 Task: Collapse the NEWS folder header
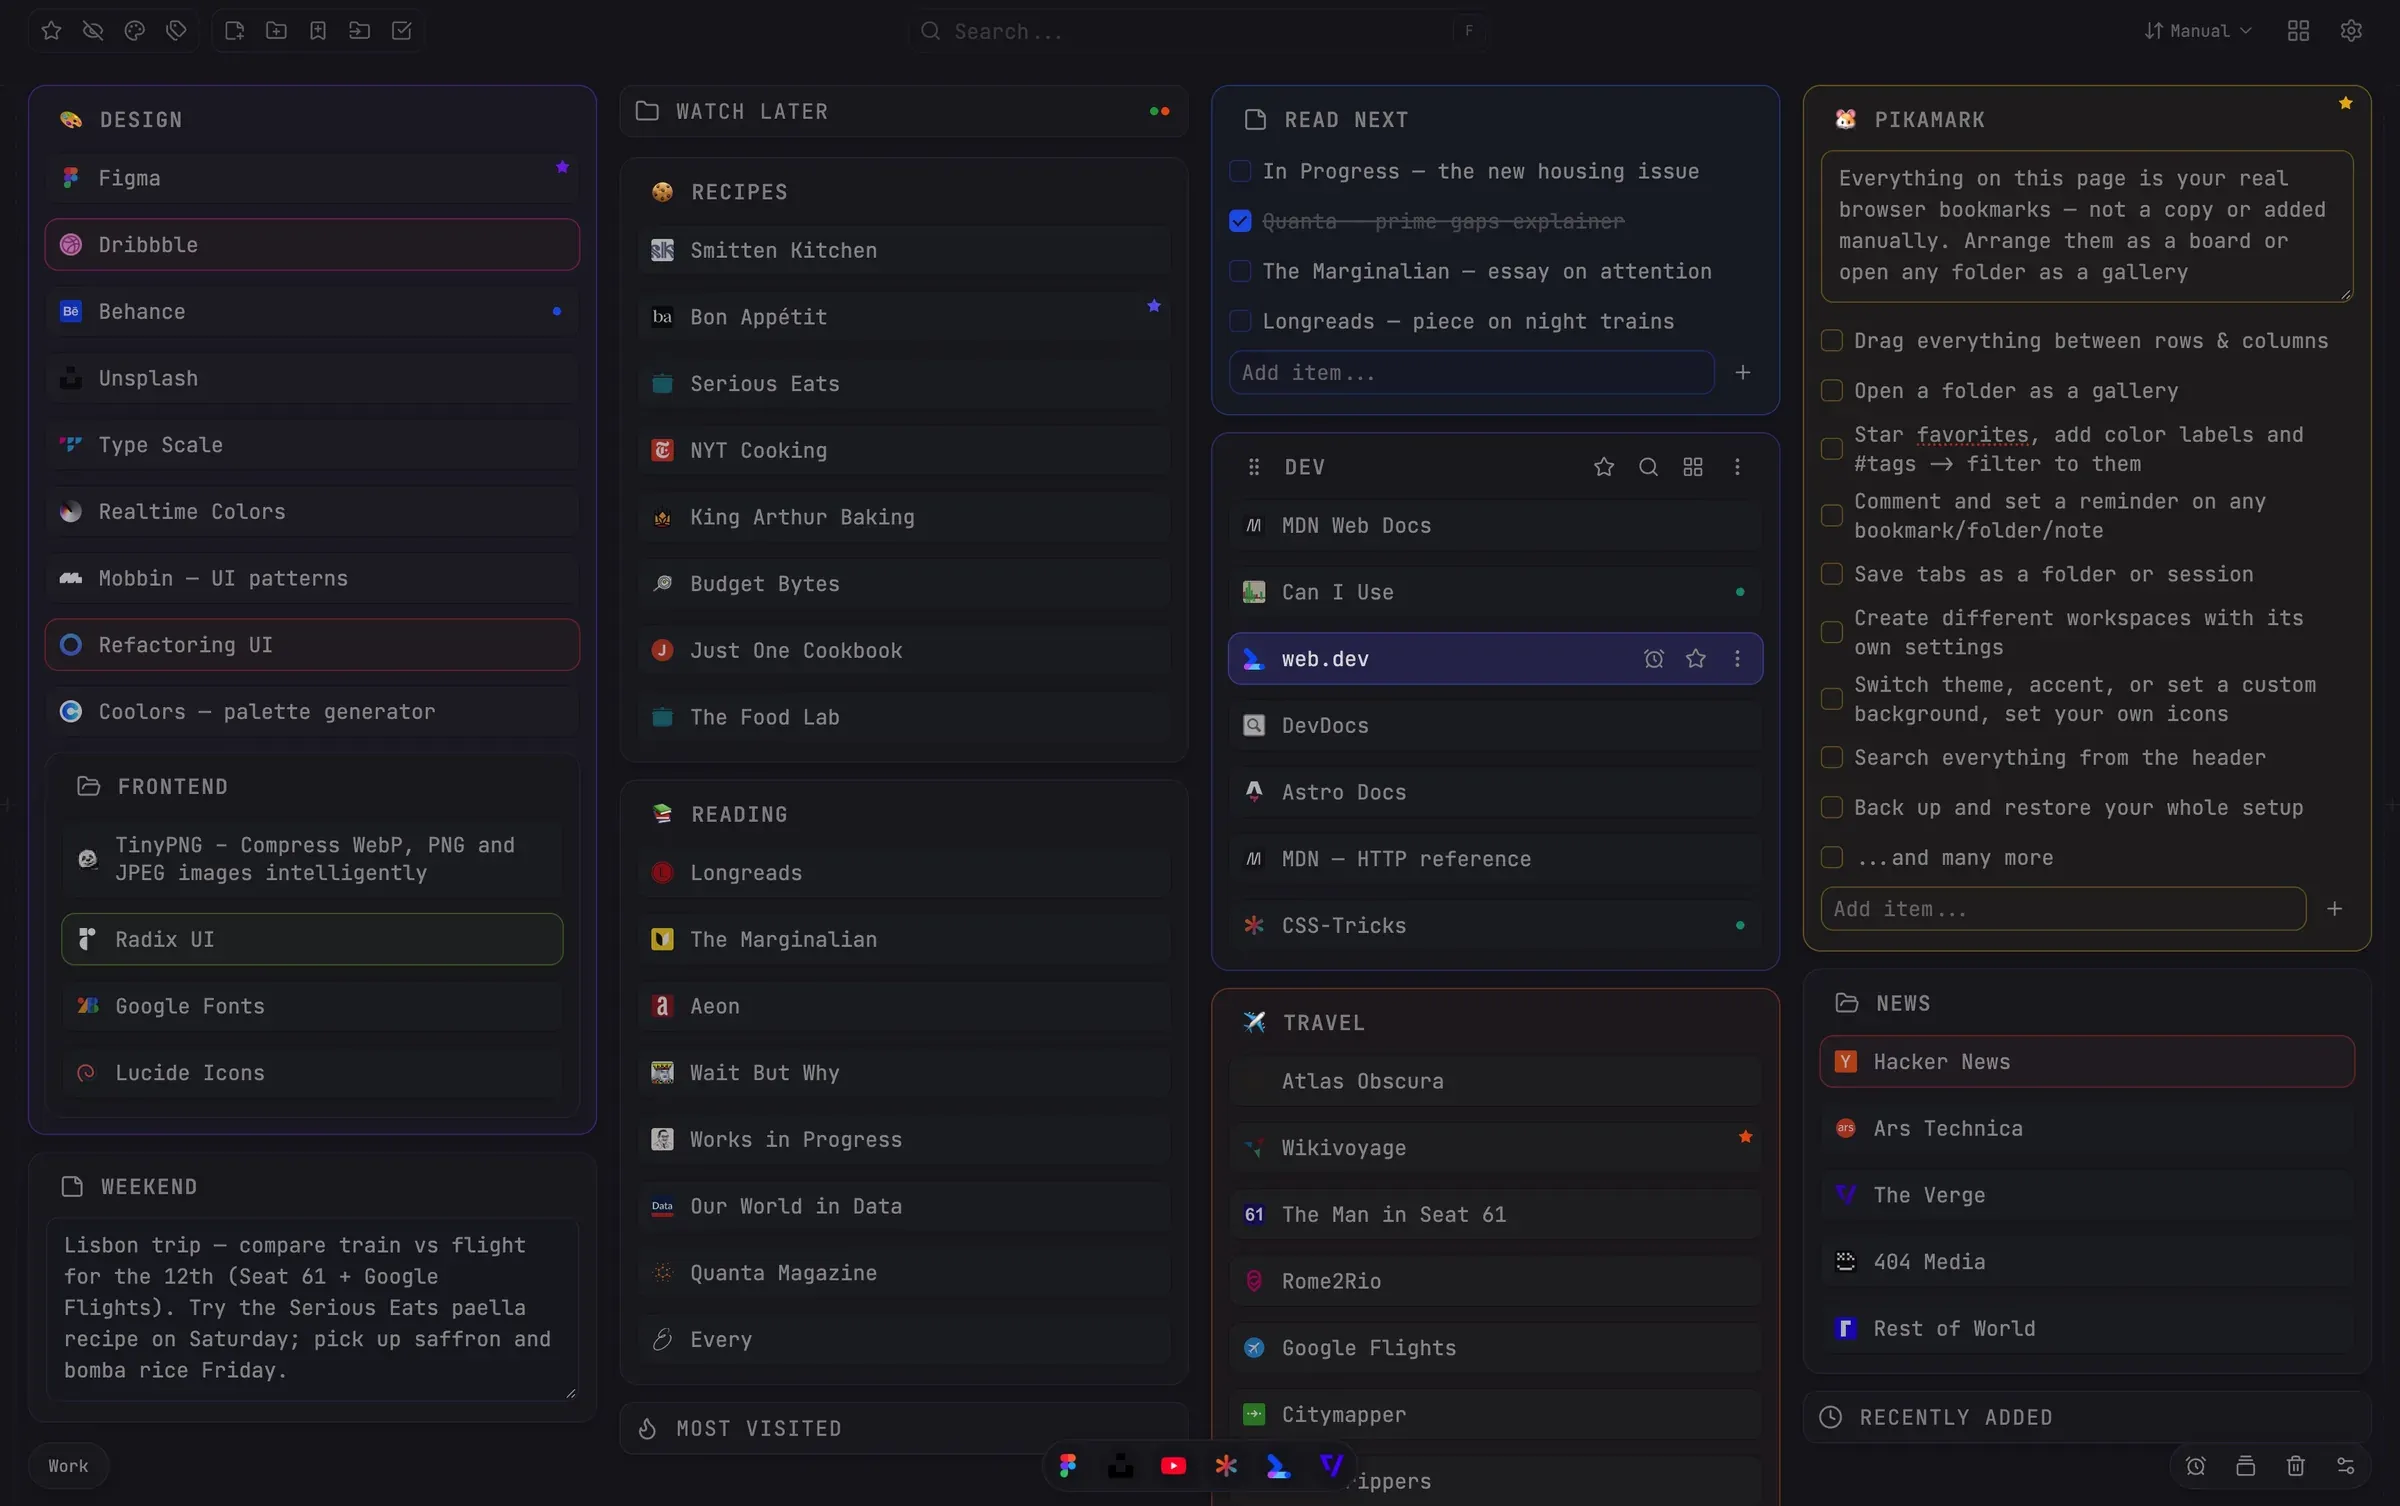point(2087,1004)
